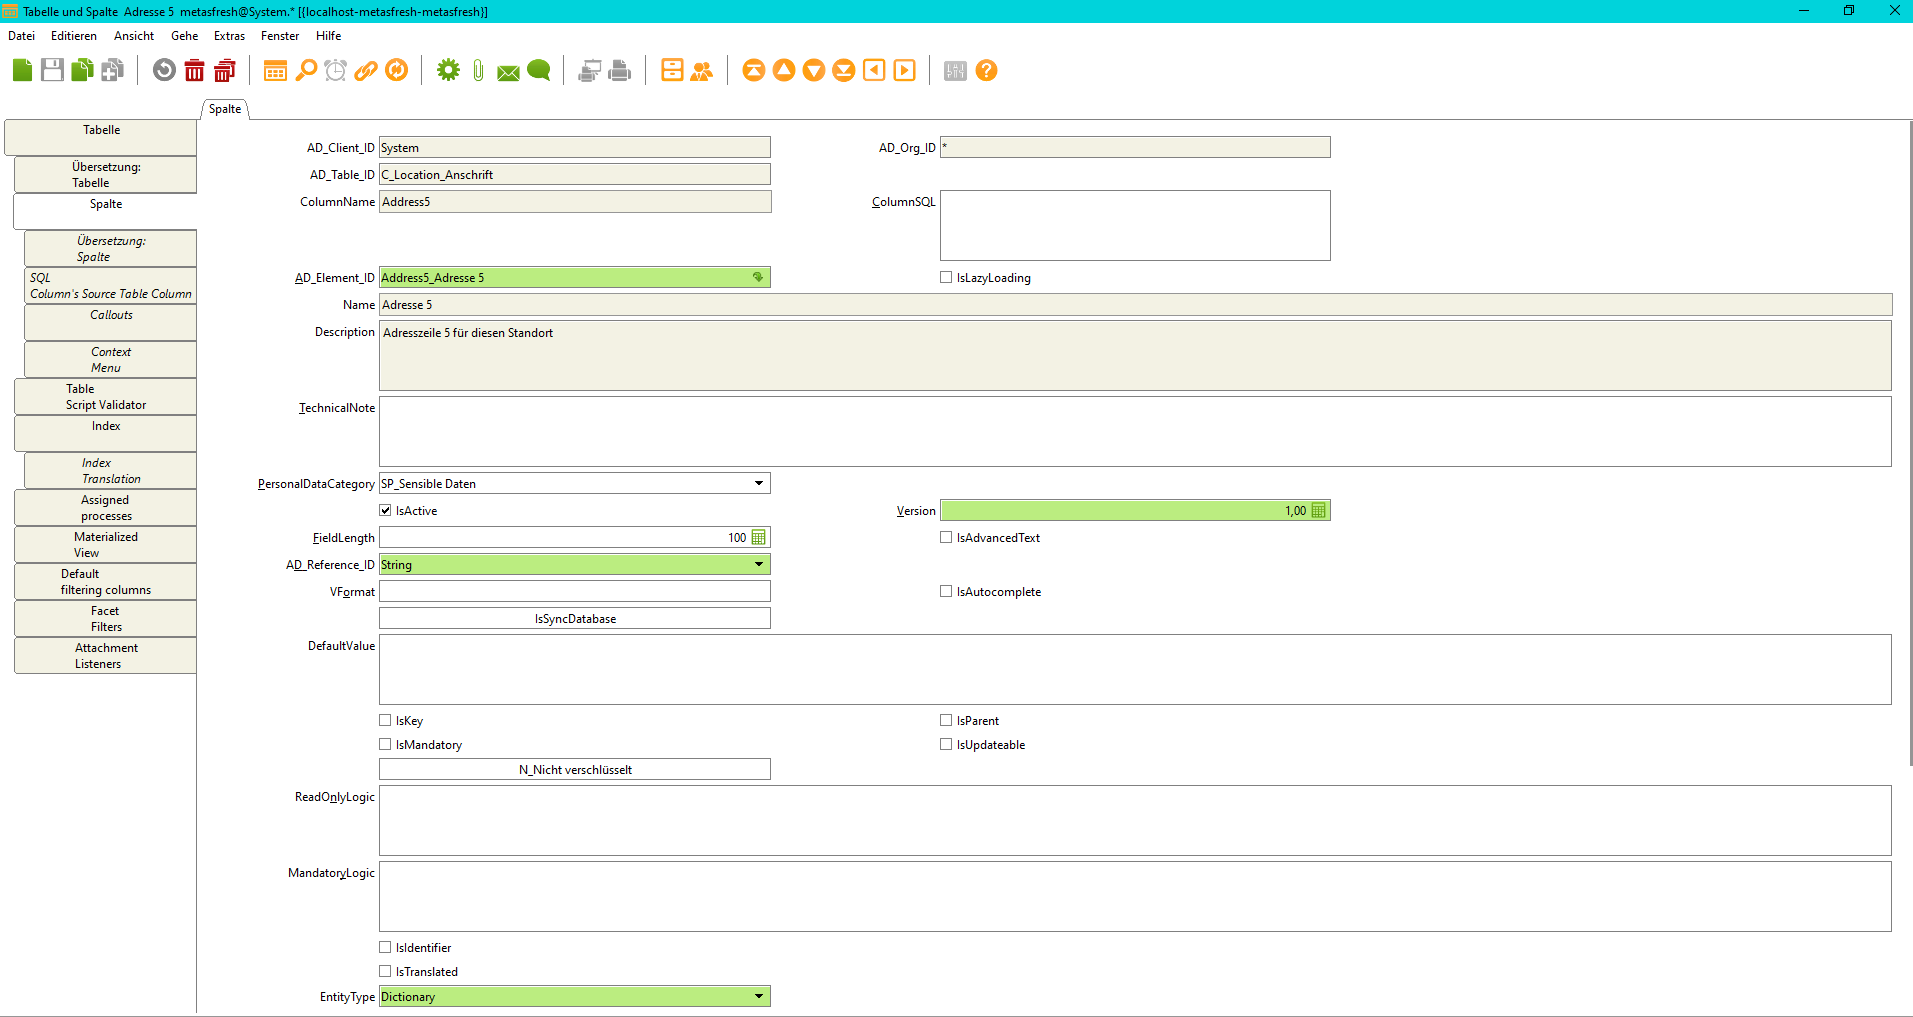
Task: Click the orange question mark help icon
Action: [986, 70]
